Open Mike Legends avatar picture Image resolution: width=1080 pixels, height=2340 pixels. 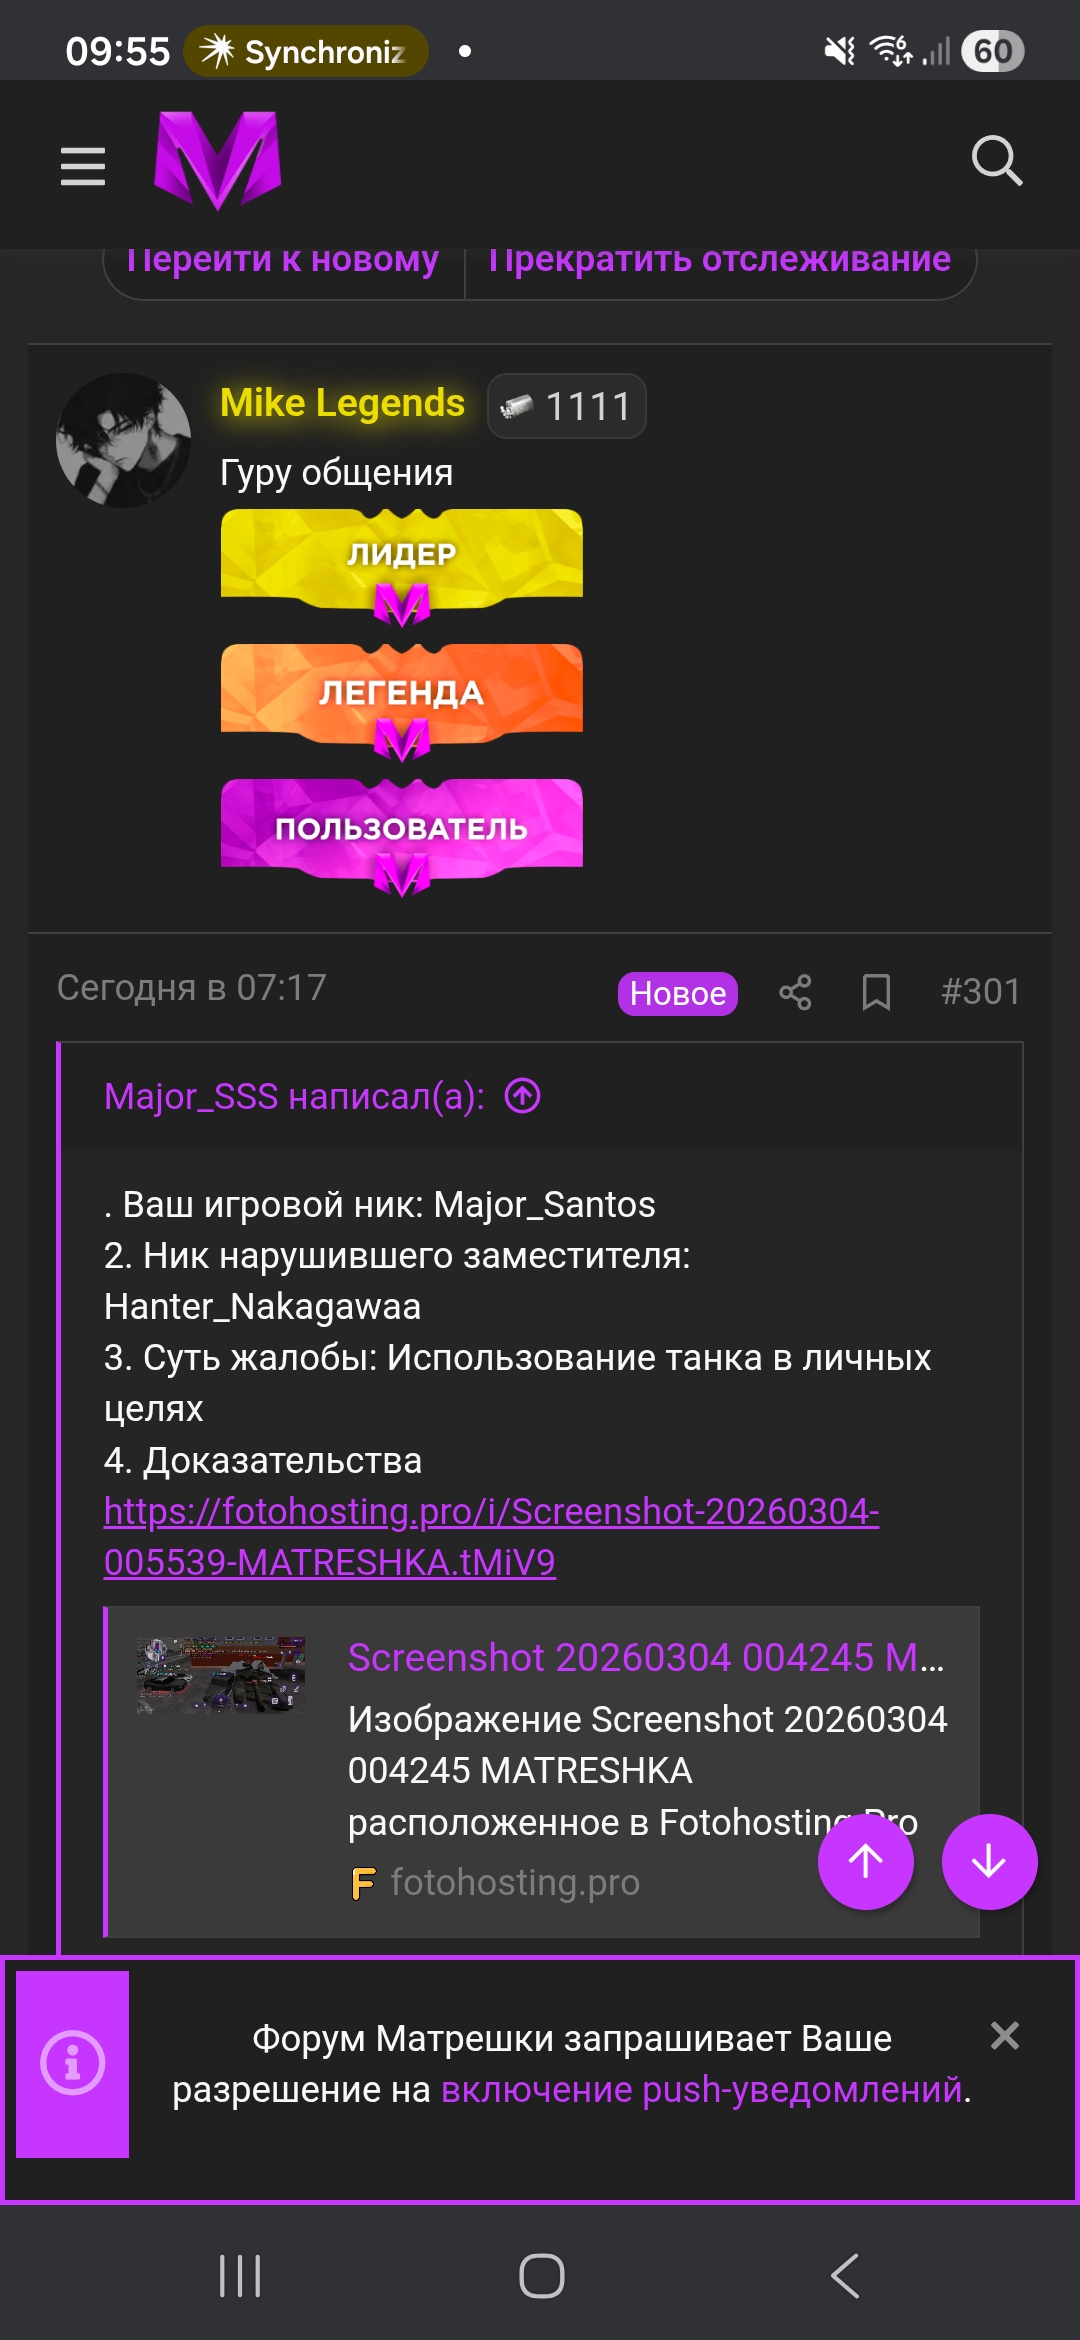pyautogui.click(x=123, y=440)
